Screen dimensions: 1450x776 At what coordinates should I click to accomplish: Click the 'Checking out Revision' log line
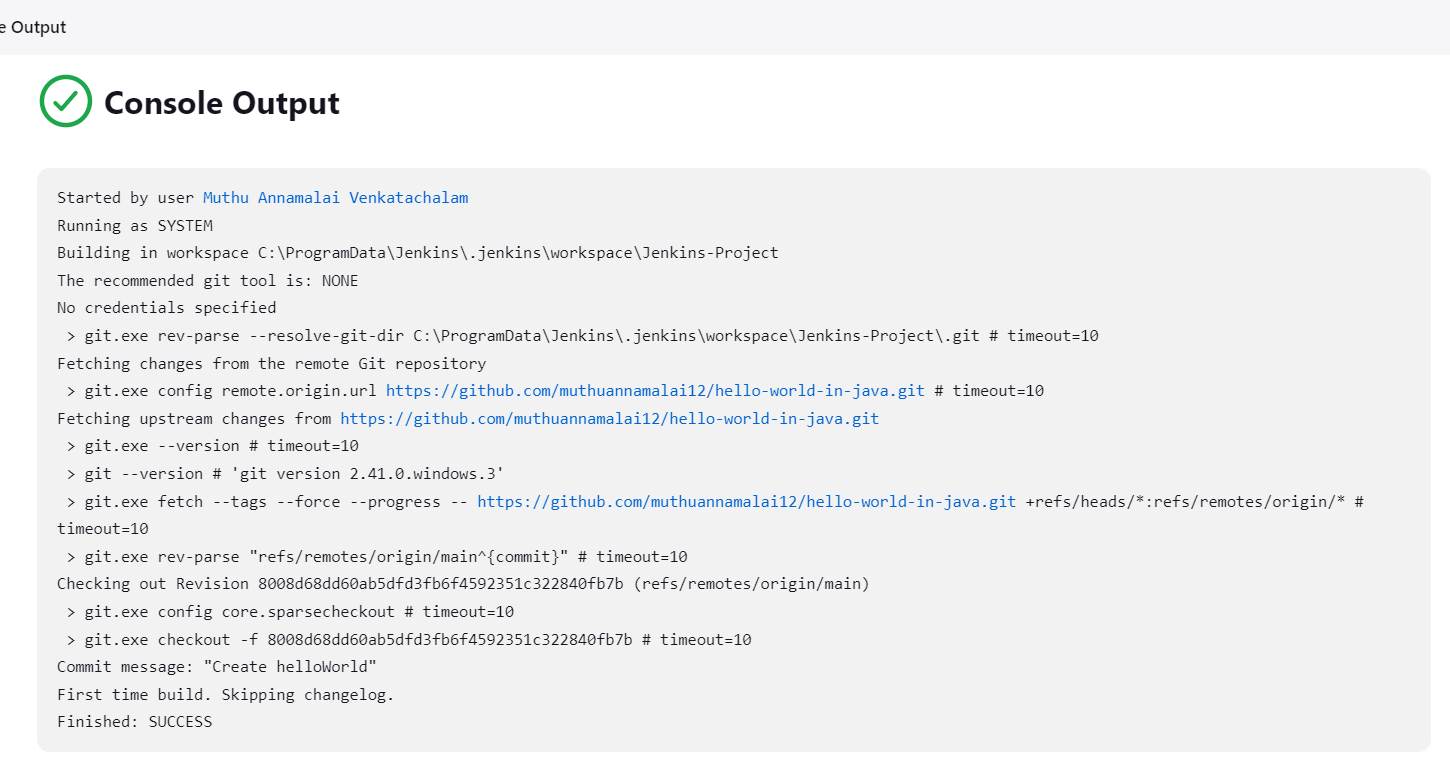463,584
